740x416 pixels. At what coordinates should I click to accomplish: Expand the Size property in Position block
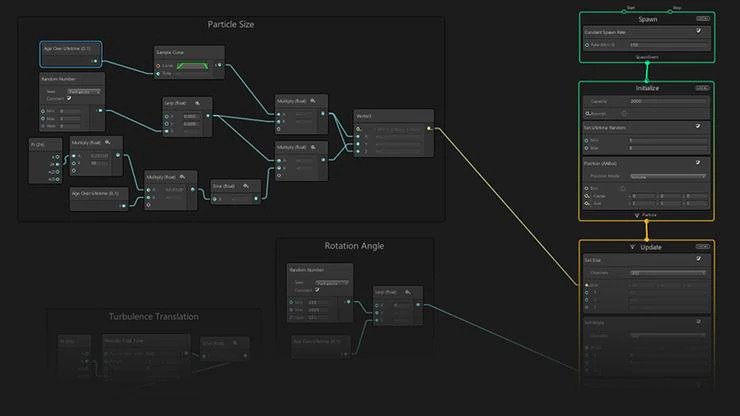tap(587, 204)
